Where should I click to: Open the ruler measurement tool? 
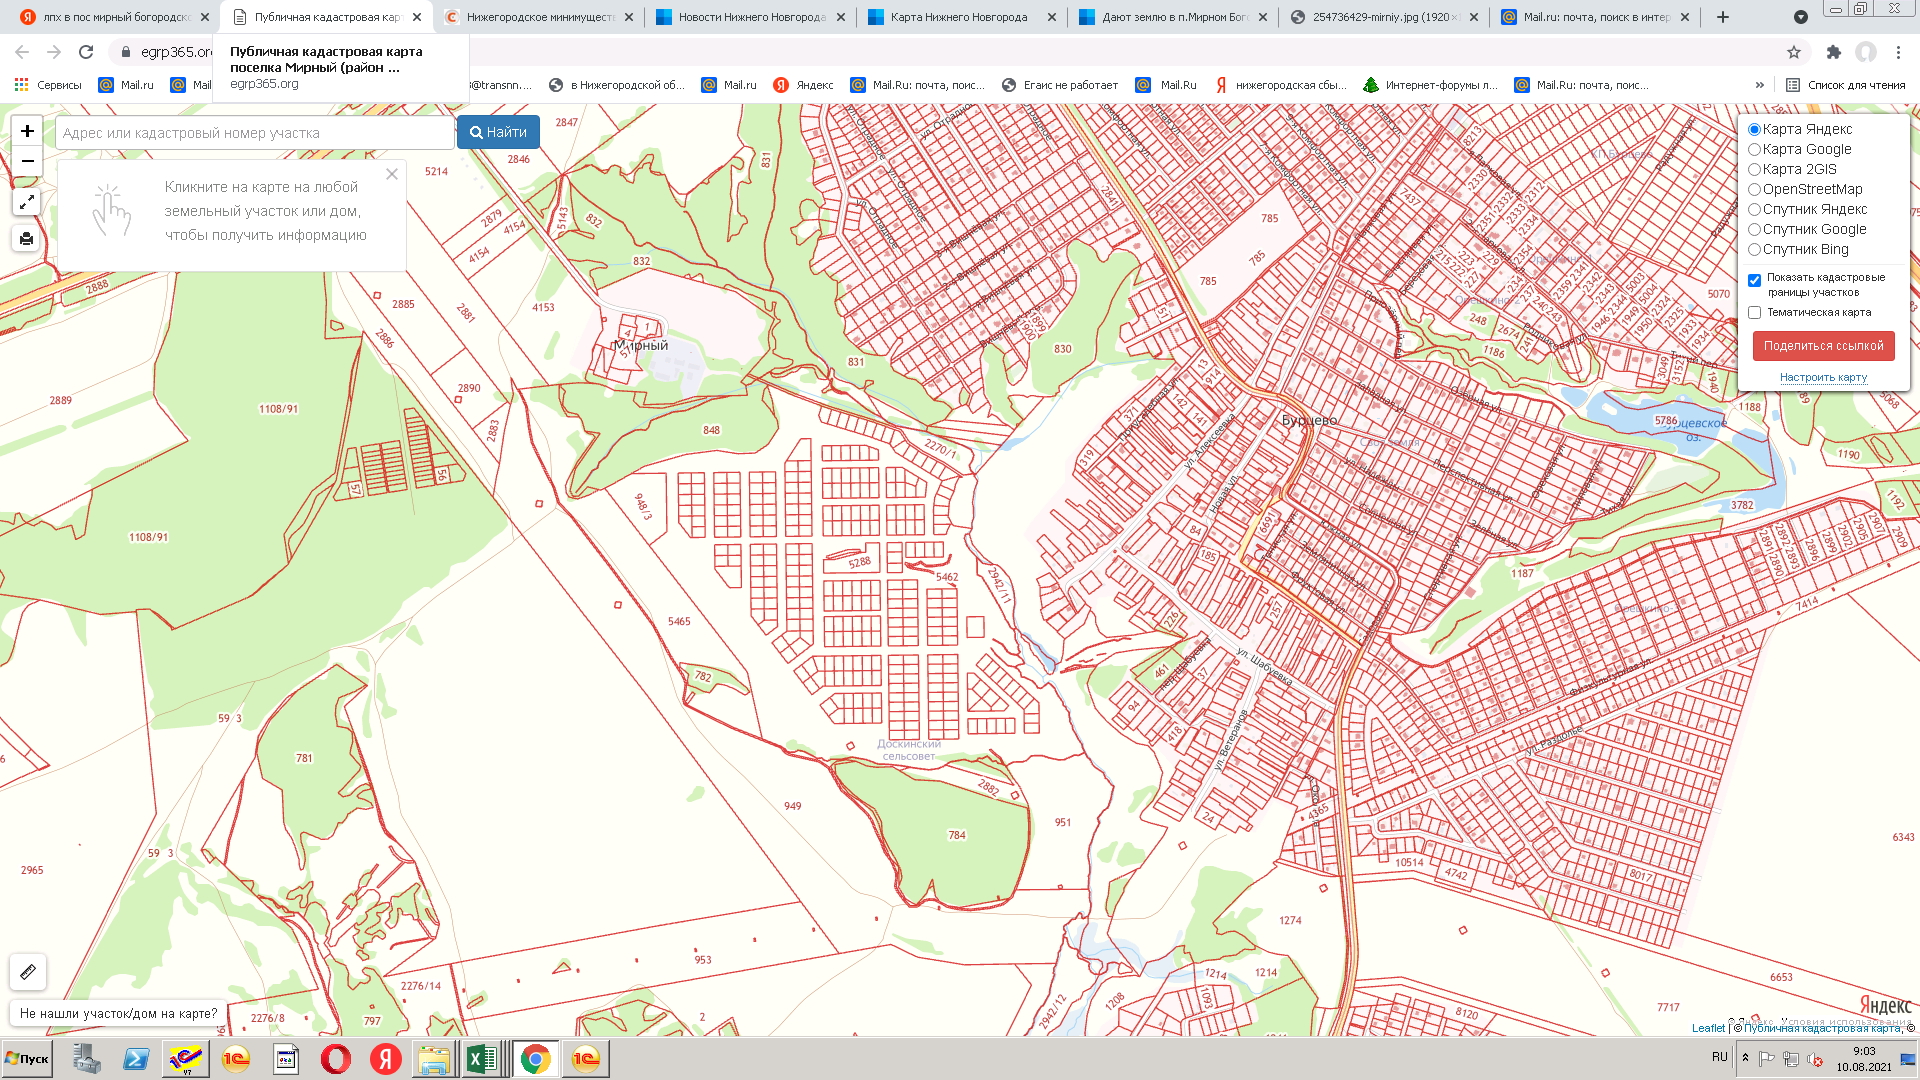click(x=28, y=971)
